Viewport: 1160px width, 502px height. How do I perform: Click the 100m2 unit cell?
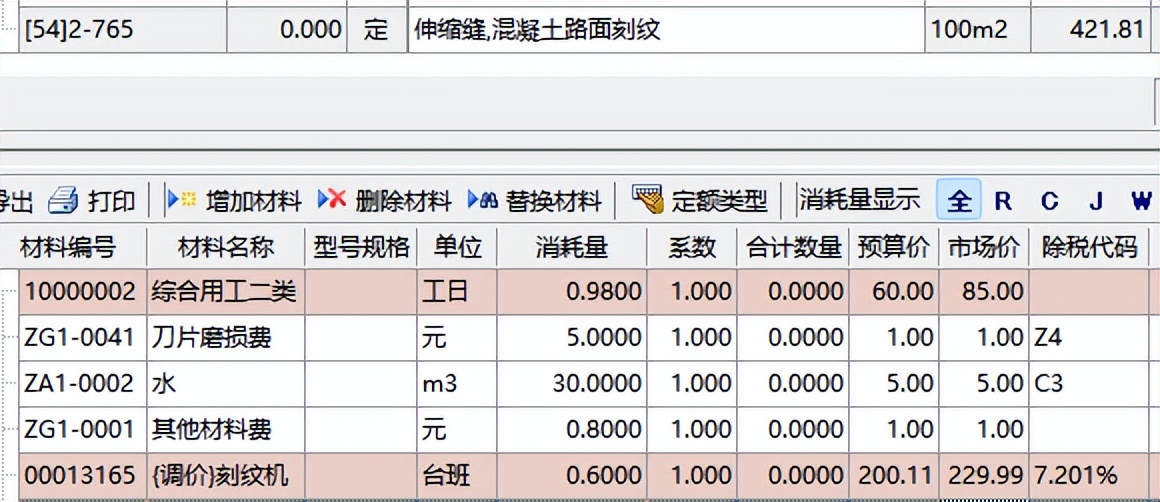tap(978, 30)
